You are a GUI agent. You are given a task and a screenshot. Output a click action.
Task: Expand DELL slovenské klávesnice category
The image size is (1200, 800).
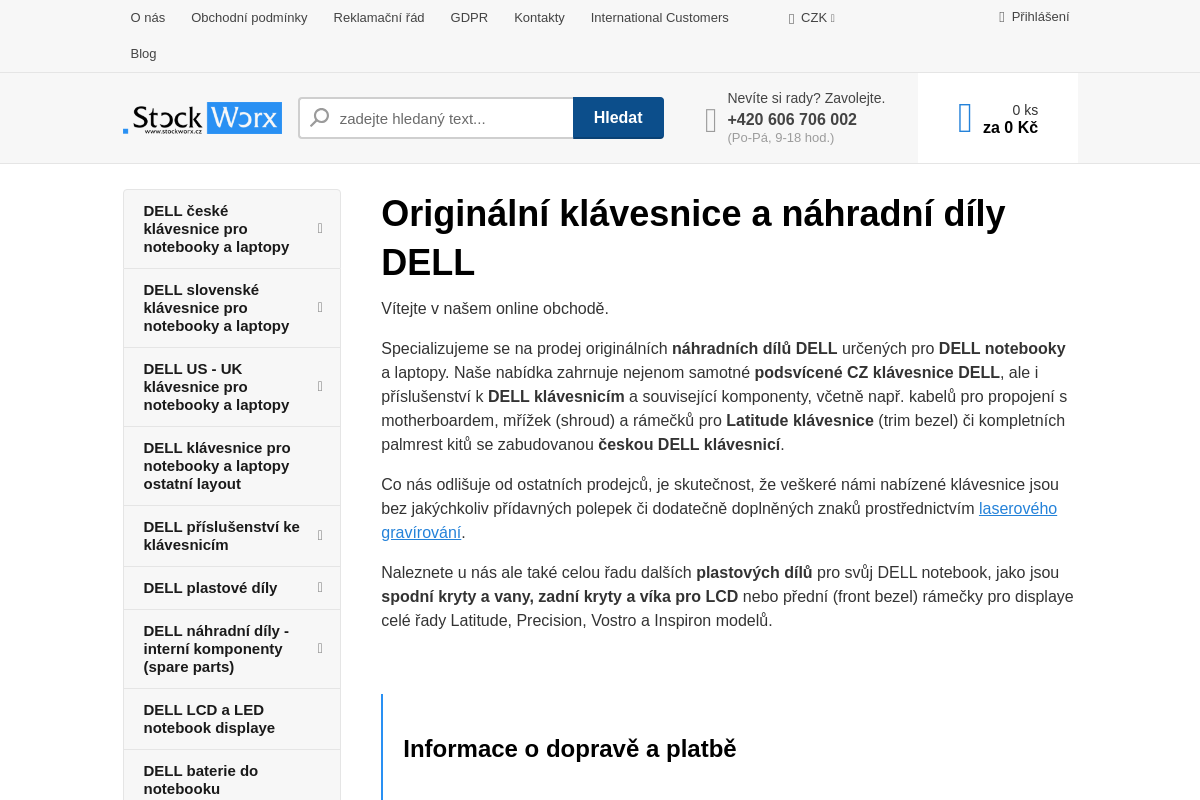pos(320,308)
